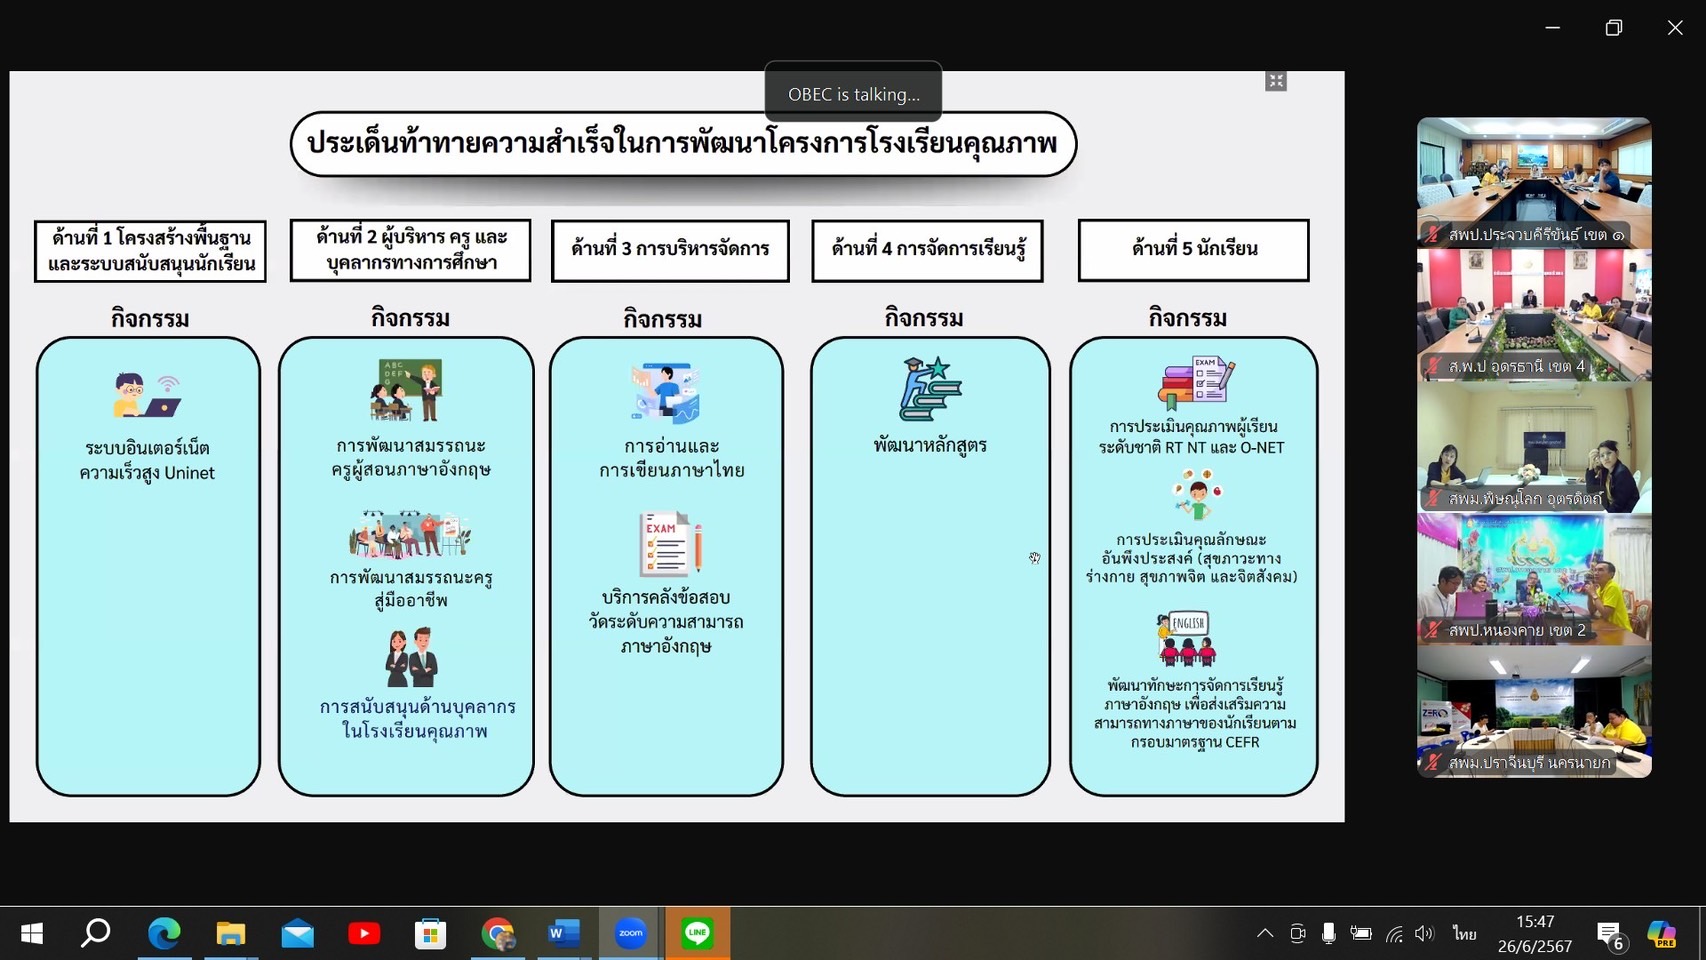
Task: Switch the ไทย input language indicator
Action: point(1464,933)
